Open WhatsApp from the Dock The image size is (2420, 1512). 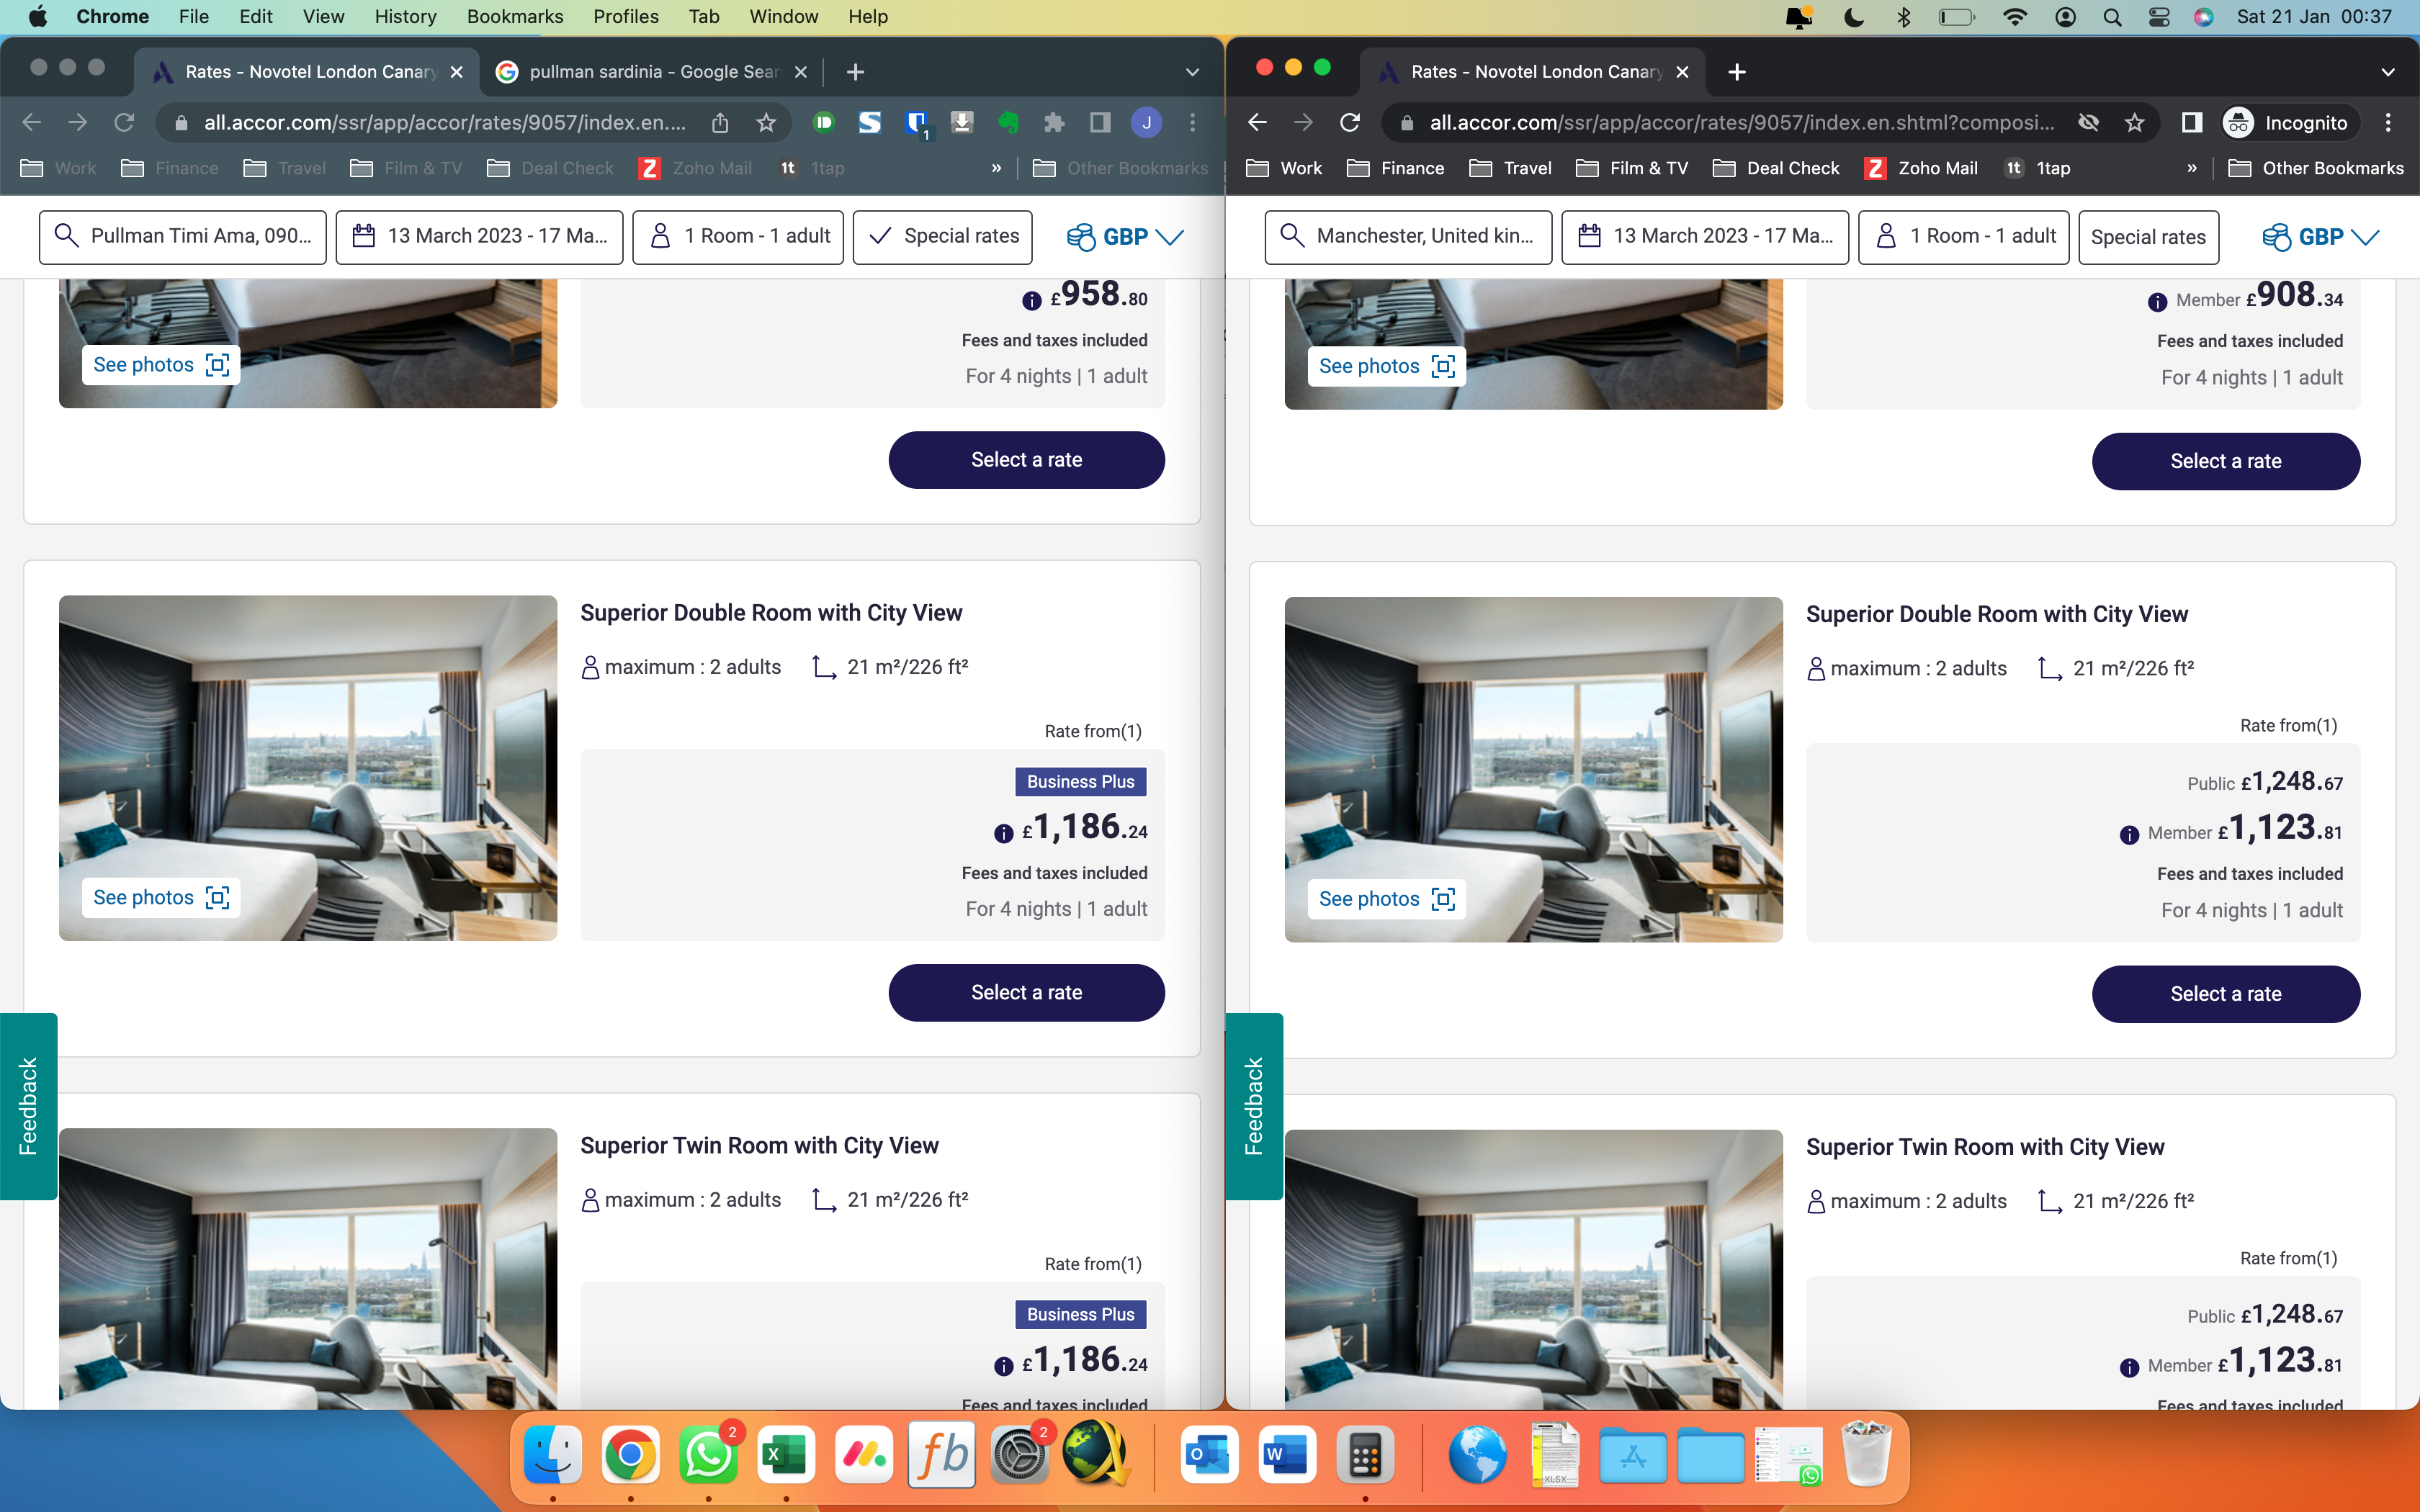coord(708,1455)
